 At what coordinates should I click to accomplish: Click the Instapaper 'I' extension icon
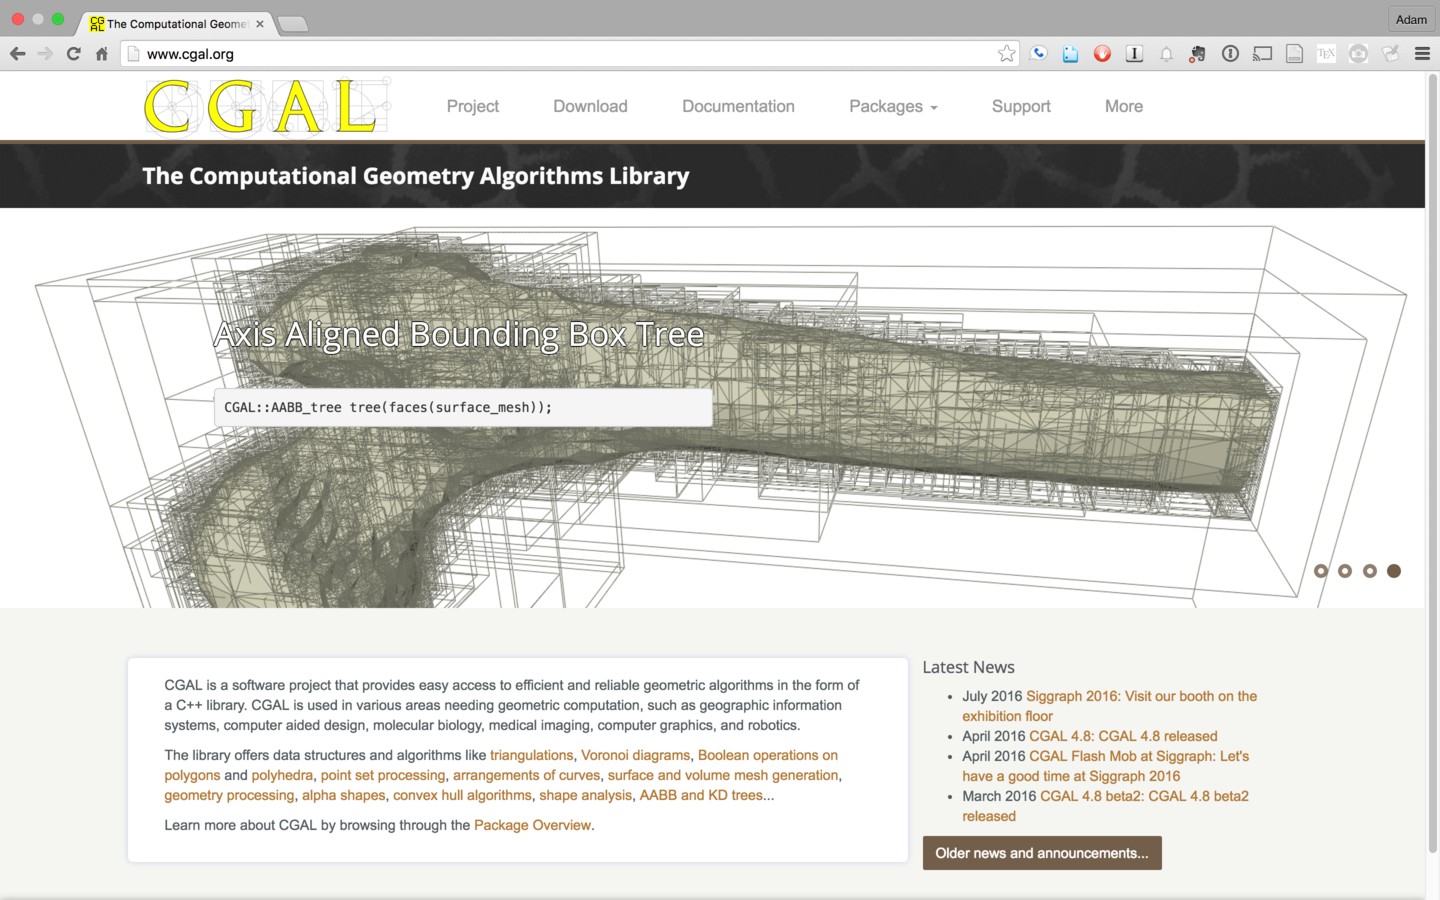1134,54
